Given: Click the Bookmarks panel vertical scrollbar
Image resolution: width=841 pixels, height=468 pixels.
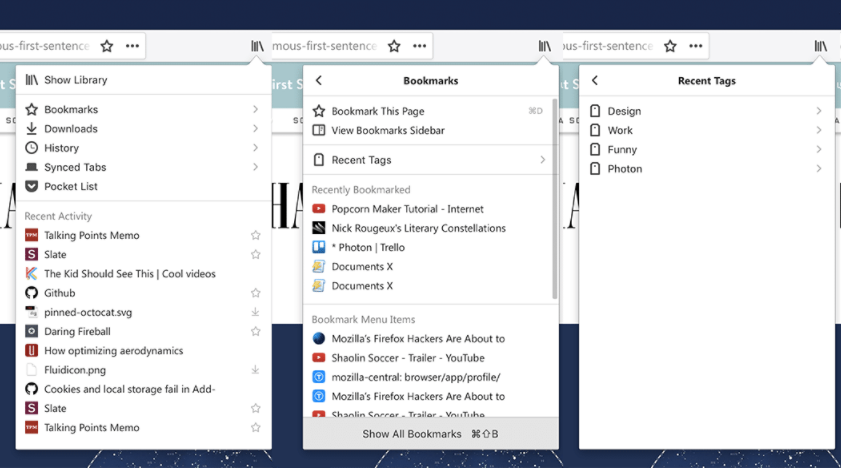Looking at the screenshot, I should [x=555, y=198].
